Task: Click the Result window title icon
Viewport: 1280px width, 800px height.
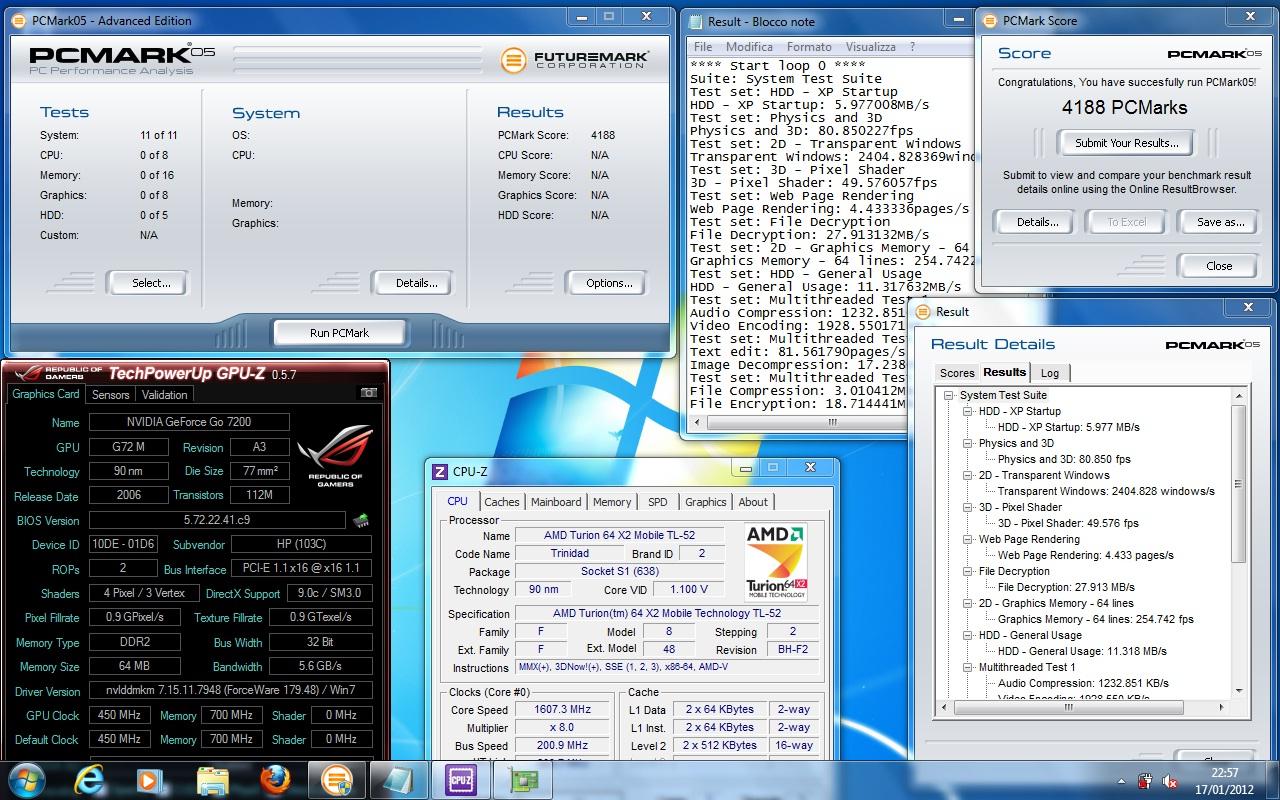Action: click(x=924, y=311)
